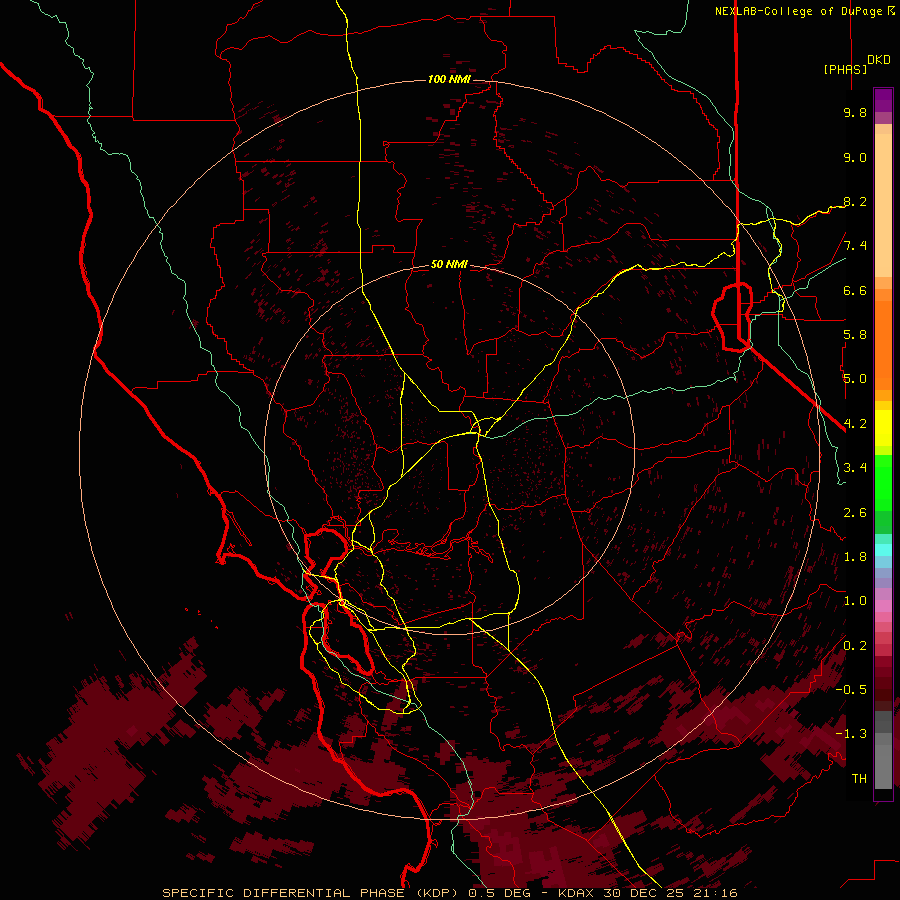Click the 100 NMI range ring label

[x=449, y=79]
